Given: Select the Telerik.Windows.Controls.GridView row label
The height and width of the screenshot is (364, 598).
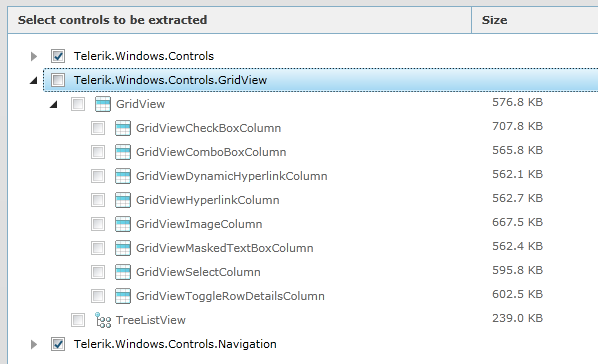Looking at the screenshot, I should 170,80.
